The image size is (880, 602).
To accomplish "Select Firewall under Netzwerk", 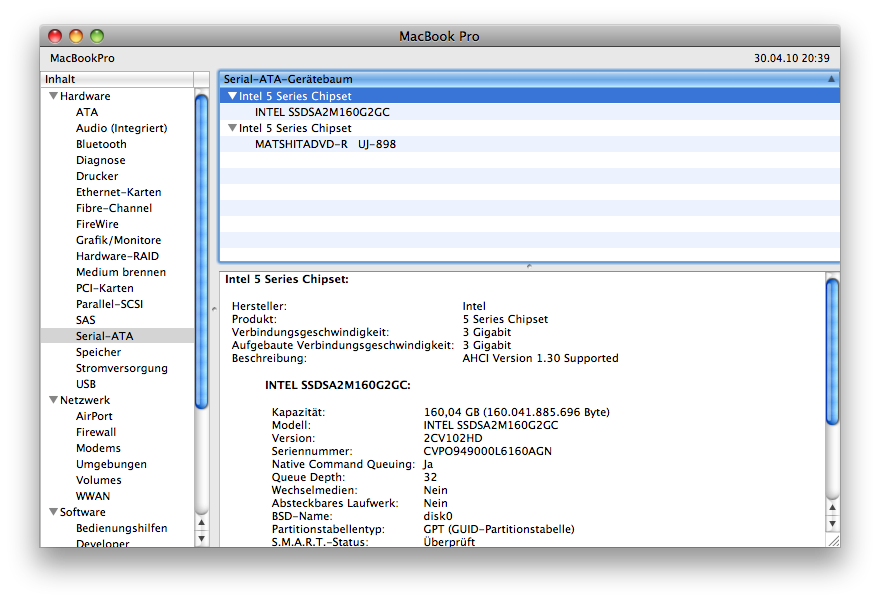I will pos(96,432).
